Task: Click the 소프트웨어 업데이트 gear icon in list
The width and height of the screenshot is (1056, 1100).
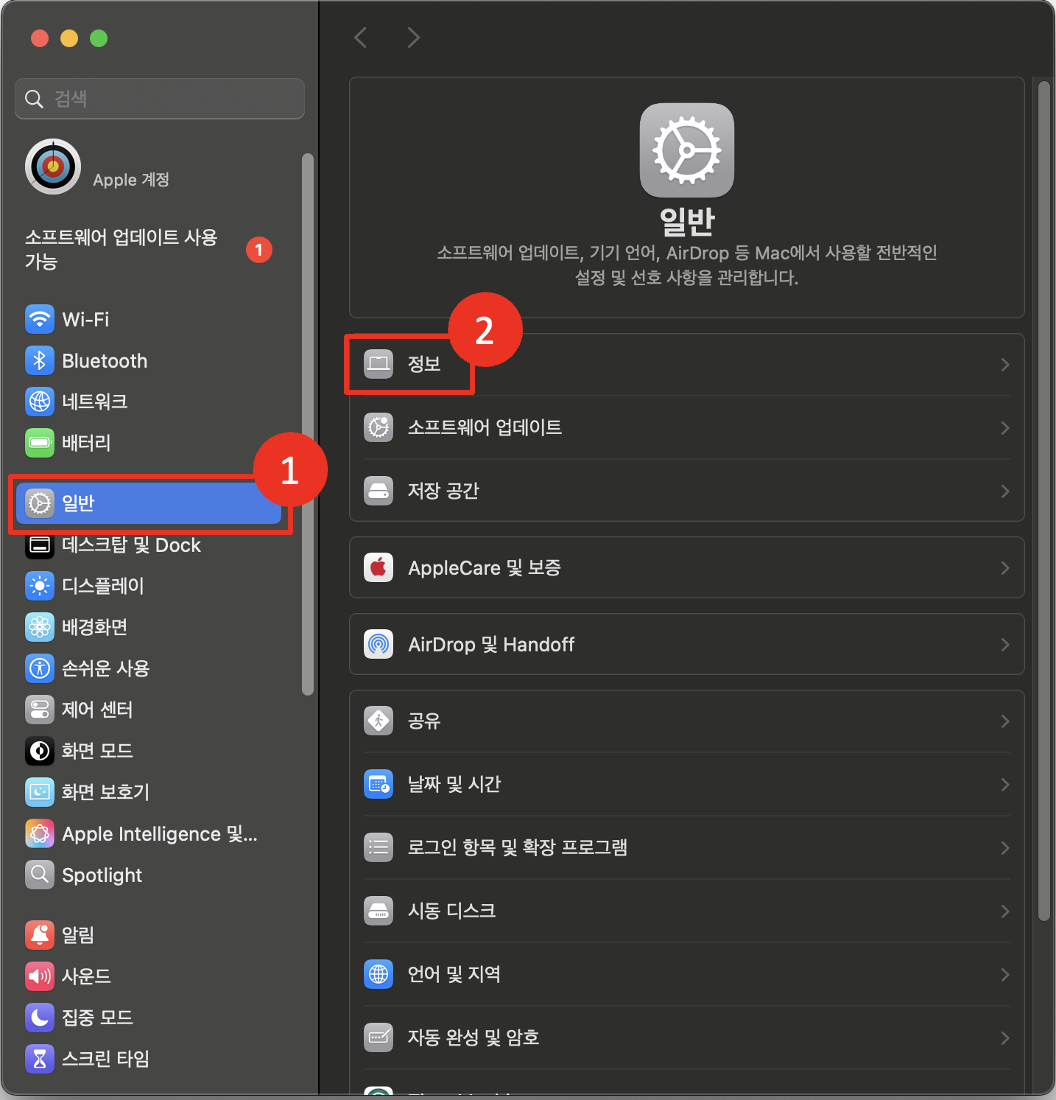Action: pyautogui.click(x=378, y=427)
